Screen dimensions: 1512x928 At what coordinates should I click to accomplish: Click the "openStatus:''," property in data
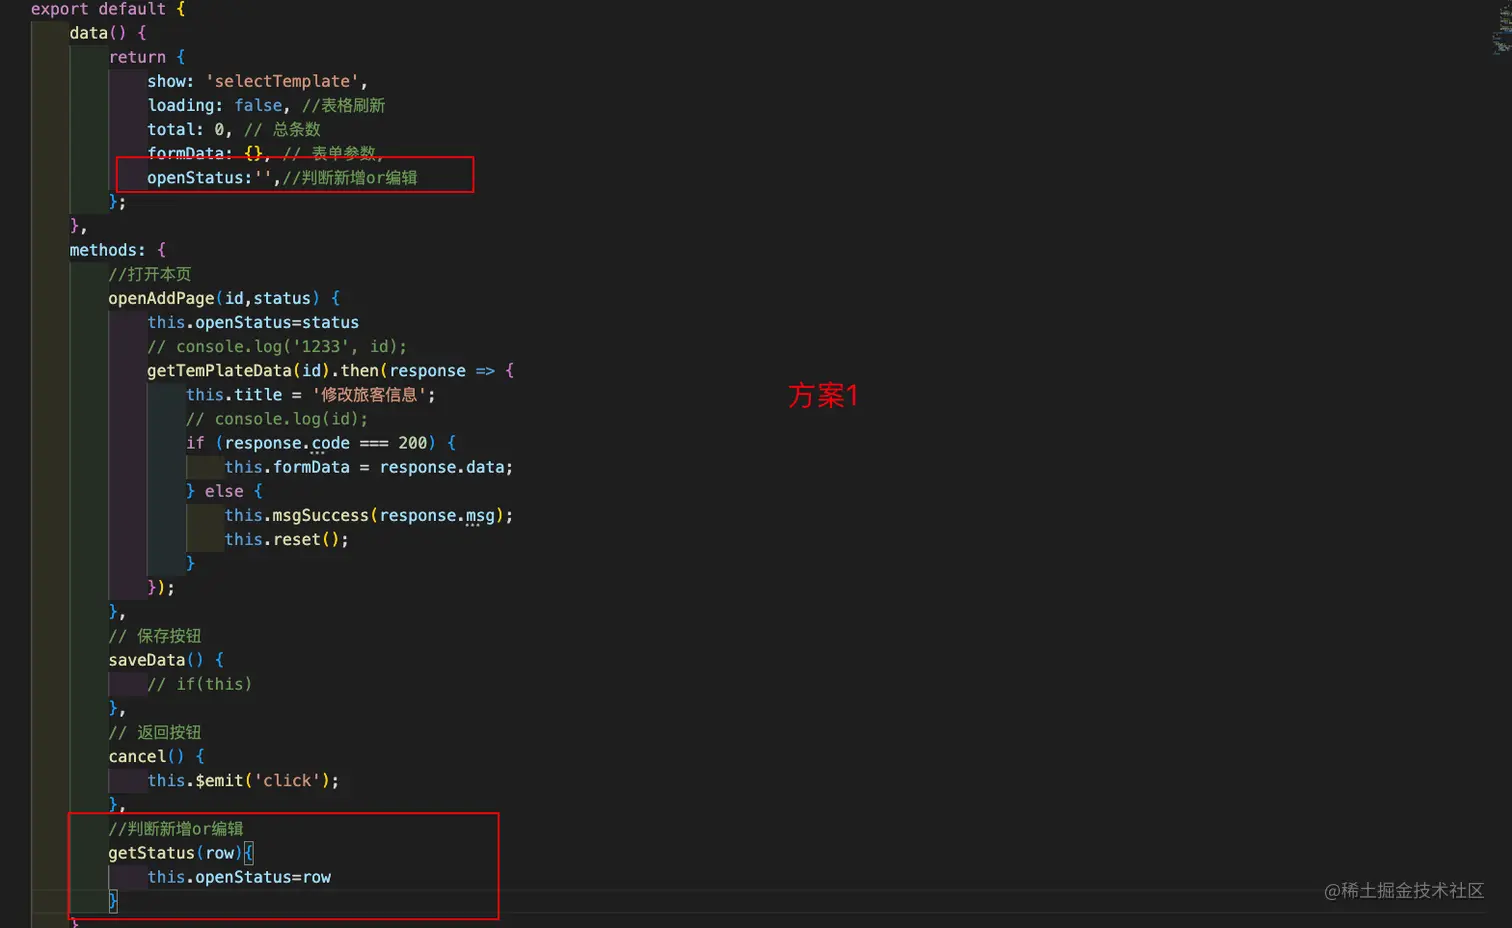click(x=214, y=178)
